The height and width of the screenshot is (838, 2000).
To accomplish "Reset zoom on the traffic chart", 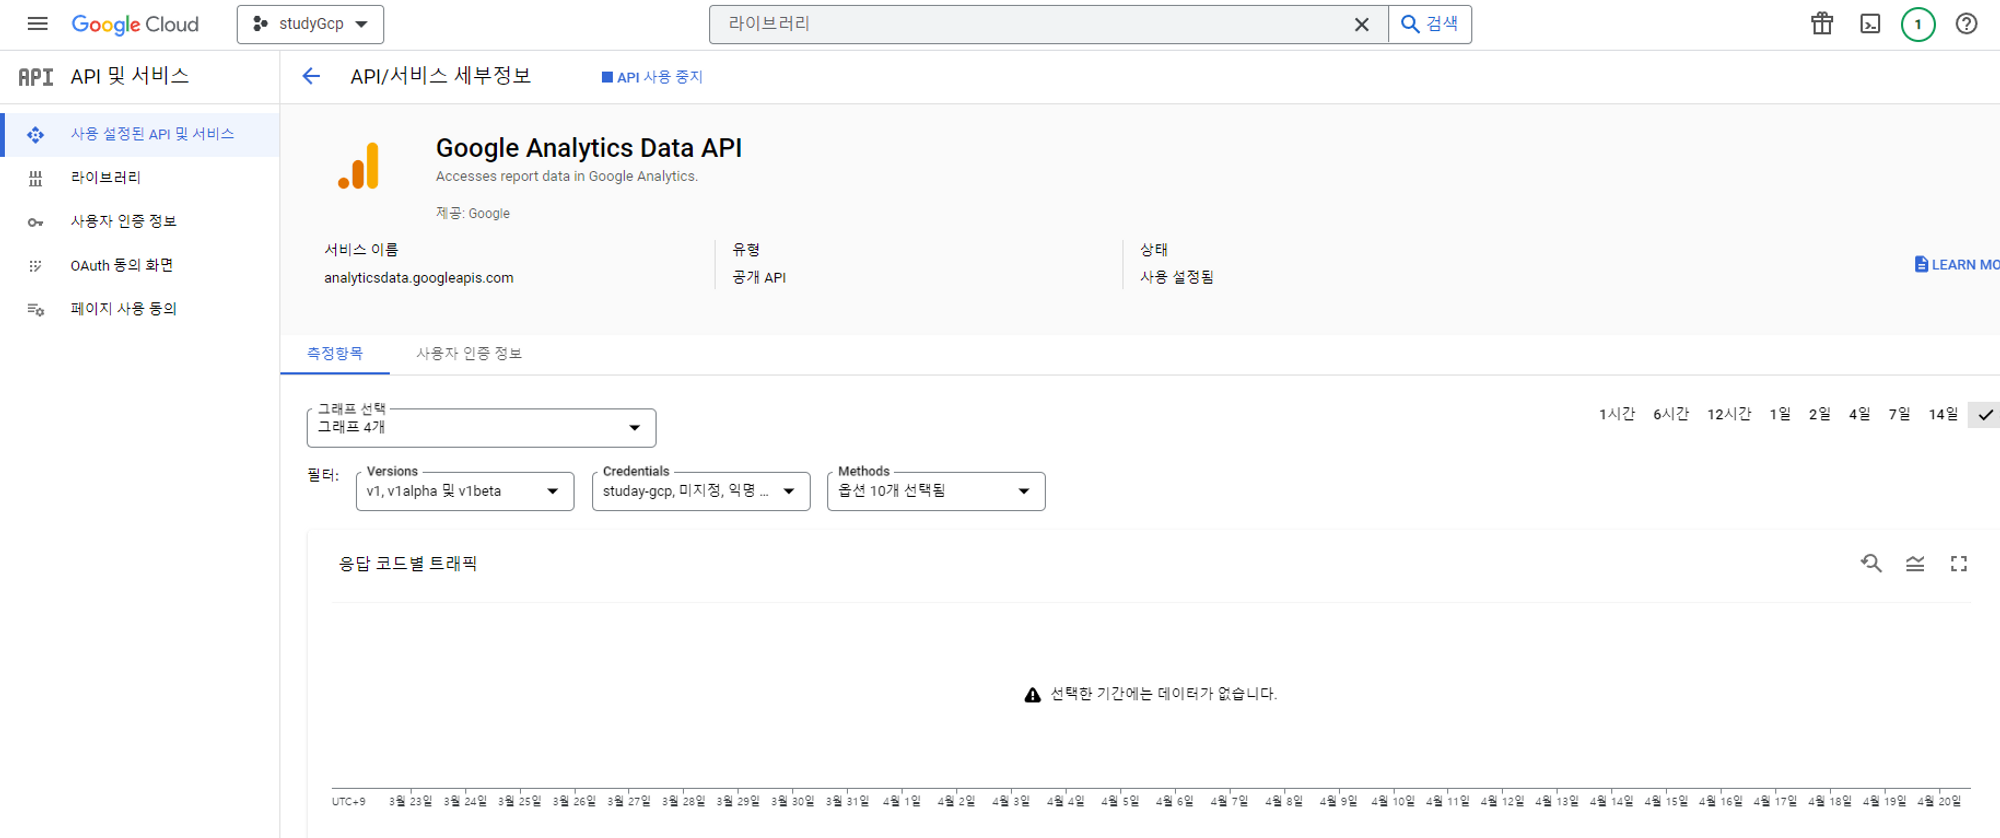I will 1871,564.
